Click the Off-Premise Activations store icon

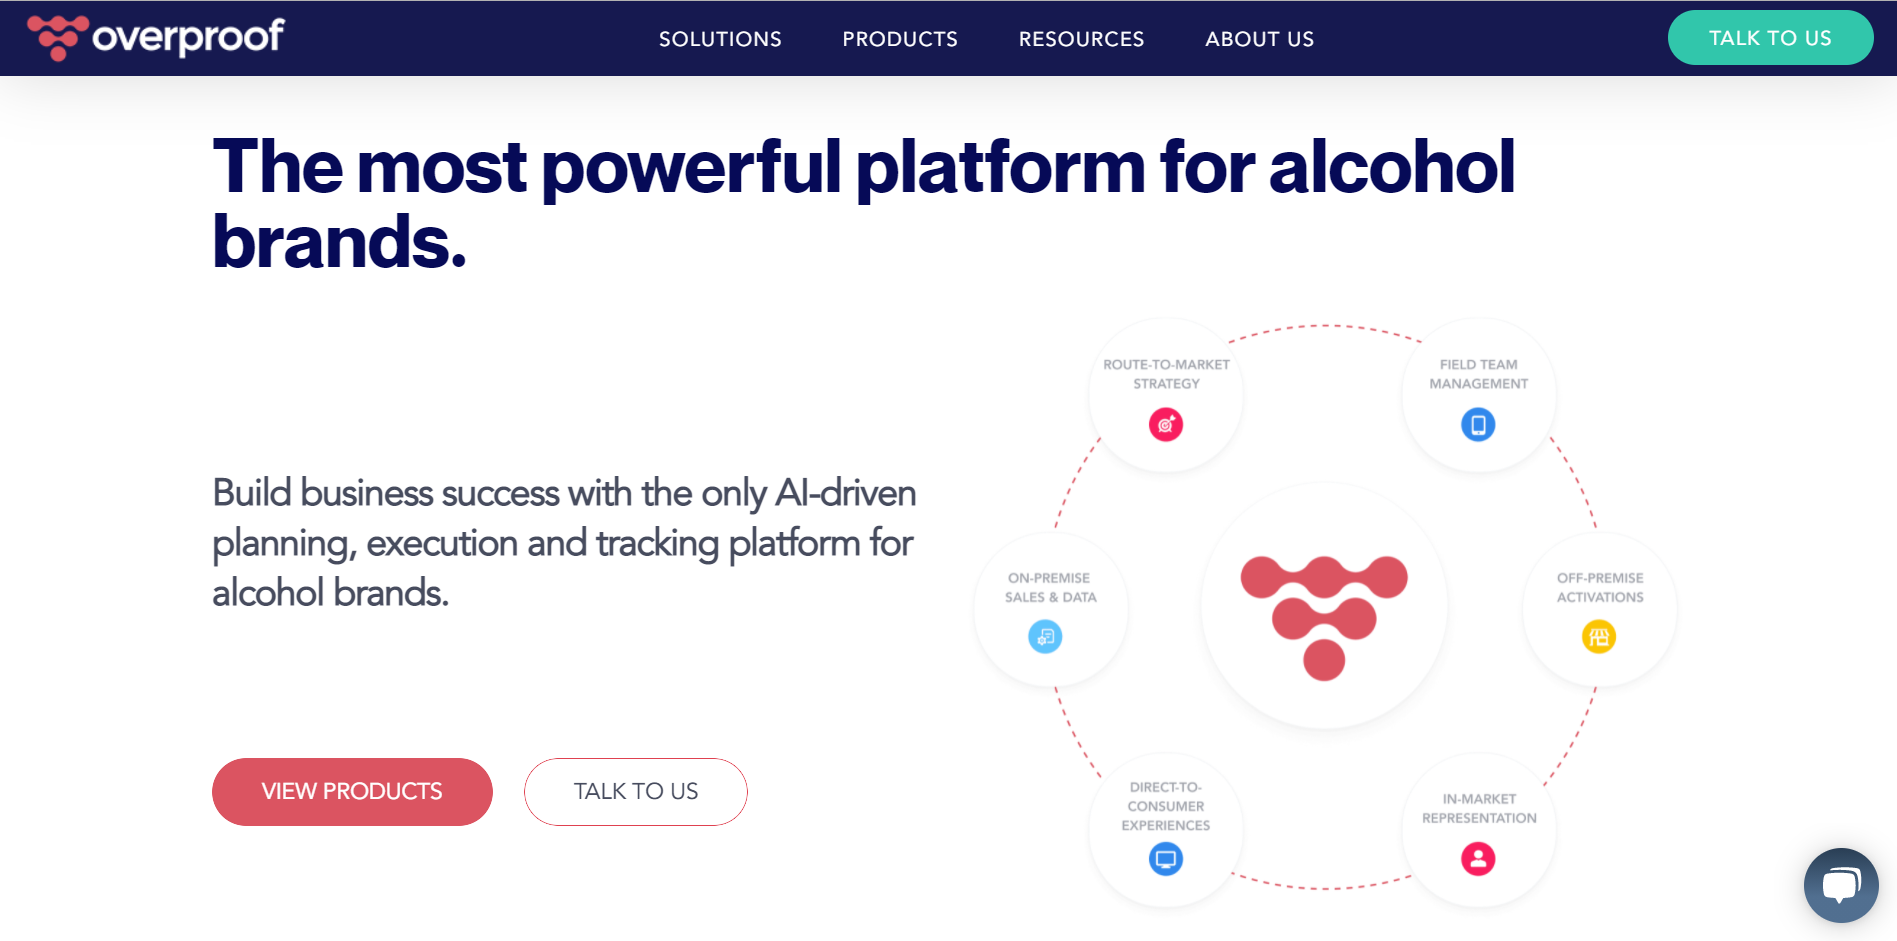pyautogui.click(x=1599, y=637)
